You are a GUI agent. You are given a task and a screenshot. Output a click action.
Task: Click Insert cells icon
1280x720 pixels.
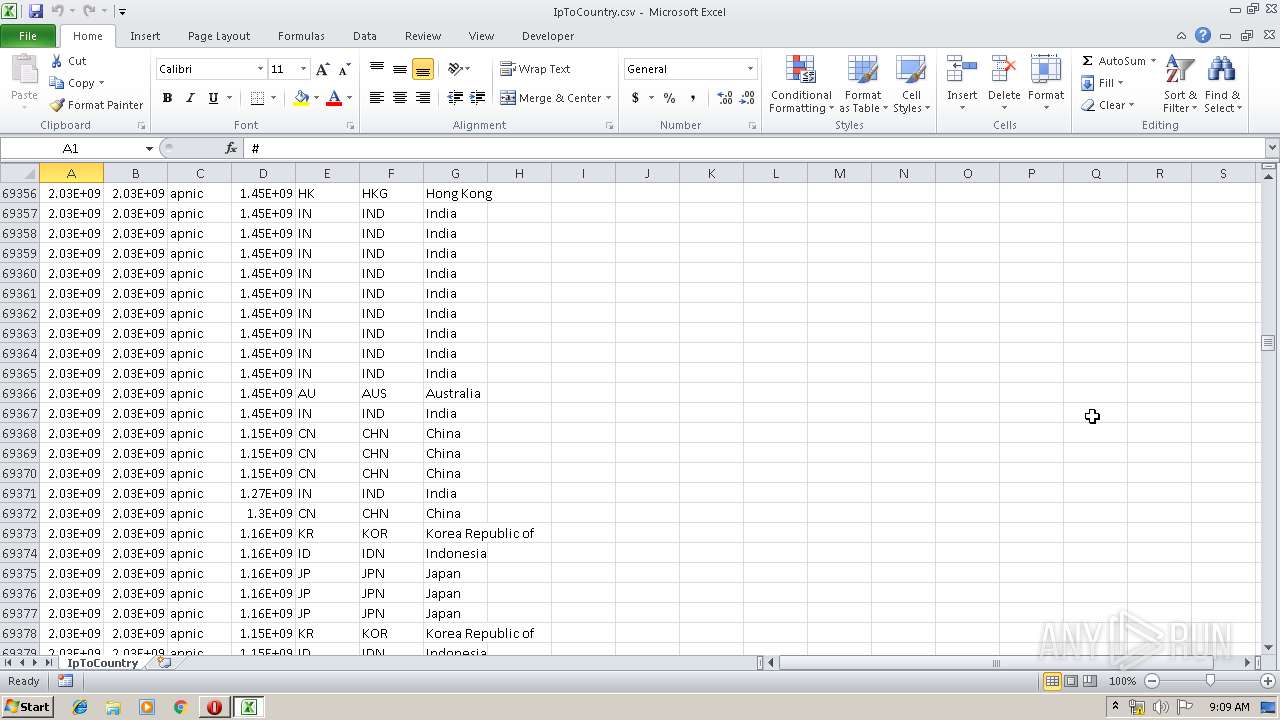(x=962, y=70)
